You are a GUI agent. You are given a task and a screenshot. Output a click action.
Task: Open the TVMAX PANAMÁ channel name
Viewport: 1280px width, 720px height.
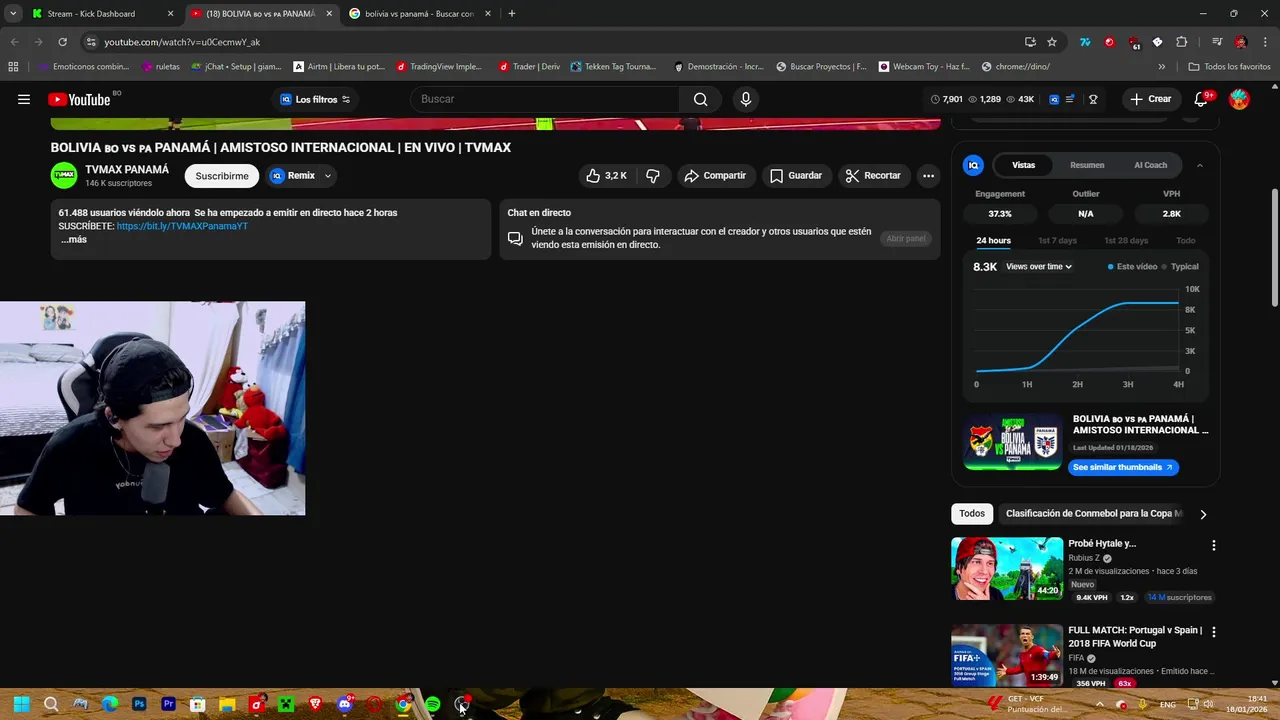127,170
